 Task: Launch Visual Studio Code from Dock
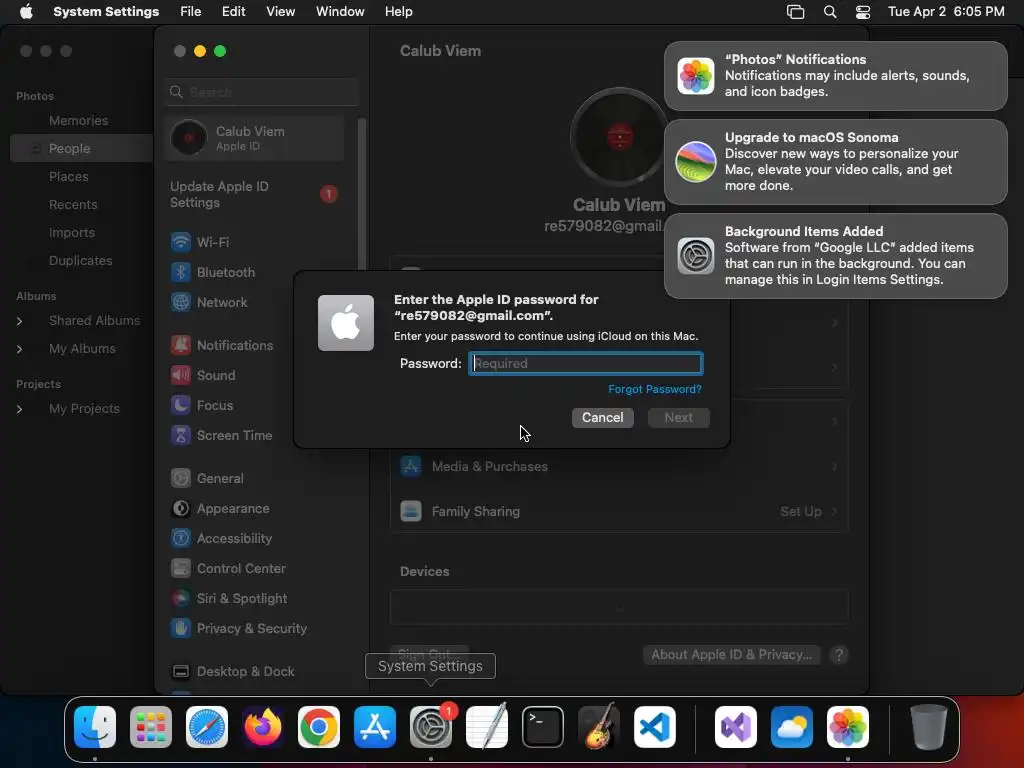655,727
